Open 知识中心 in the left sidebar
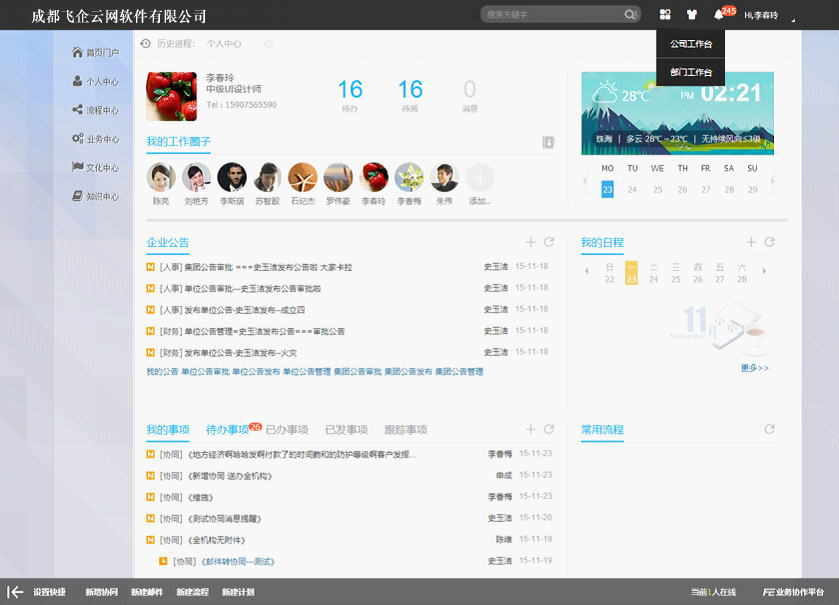 (x=95, y=197)
